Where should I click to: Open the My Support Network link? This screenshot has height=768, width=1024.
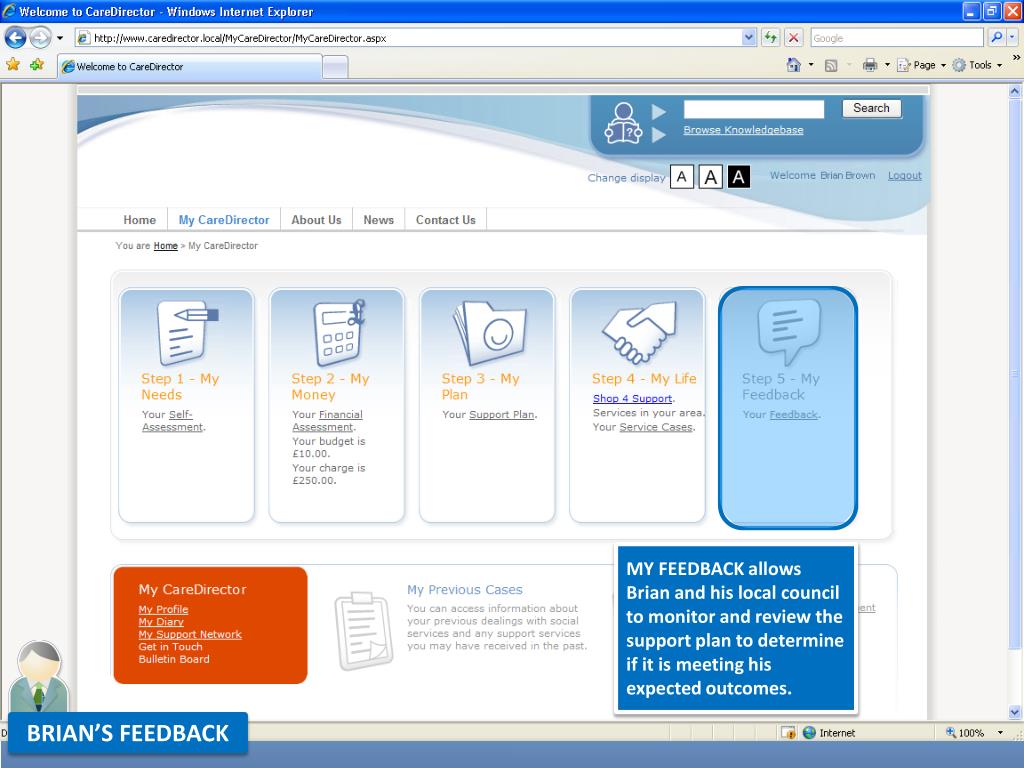190,634
